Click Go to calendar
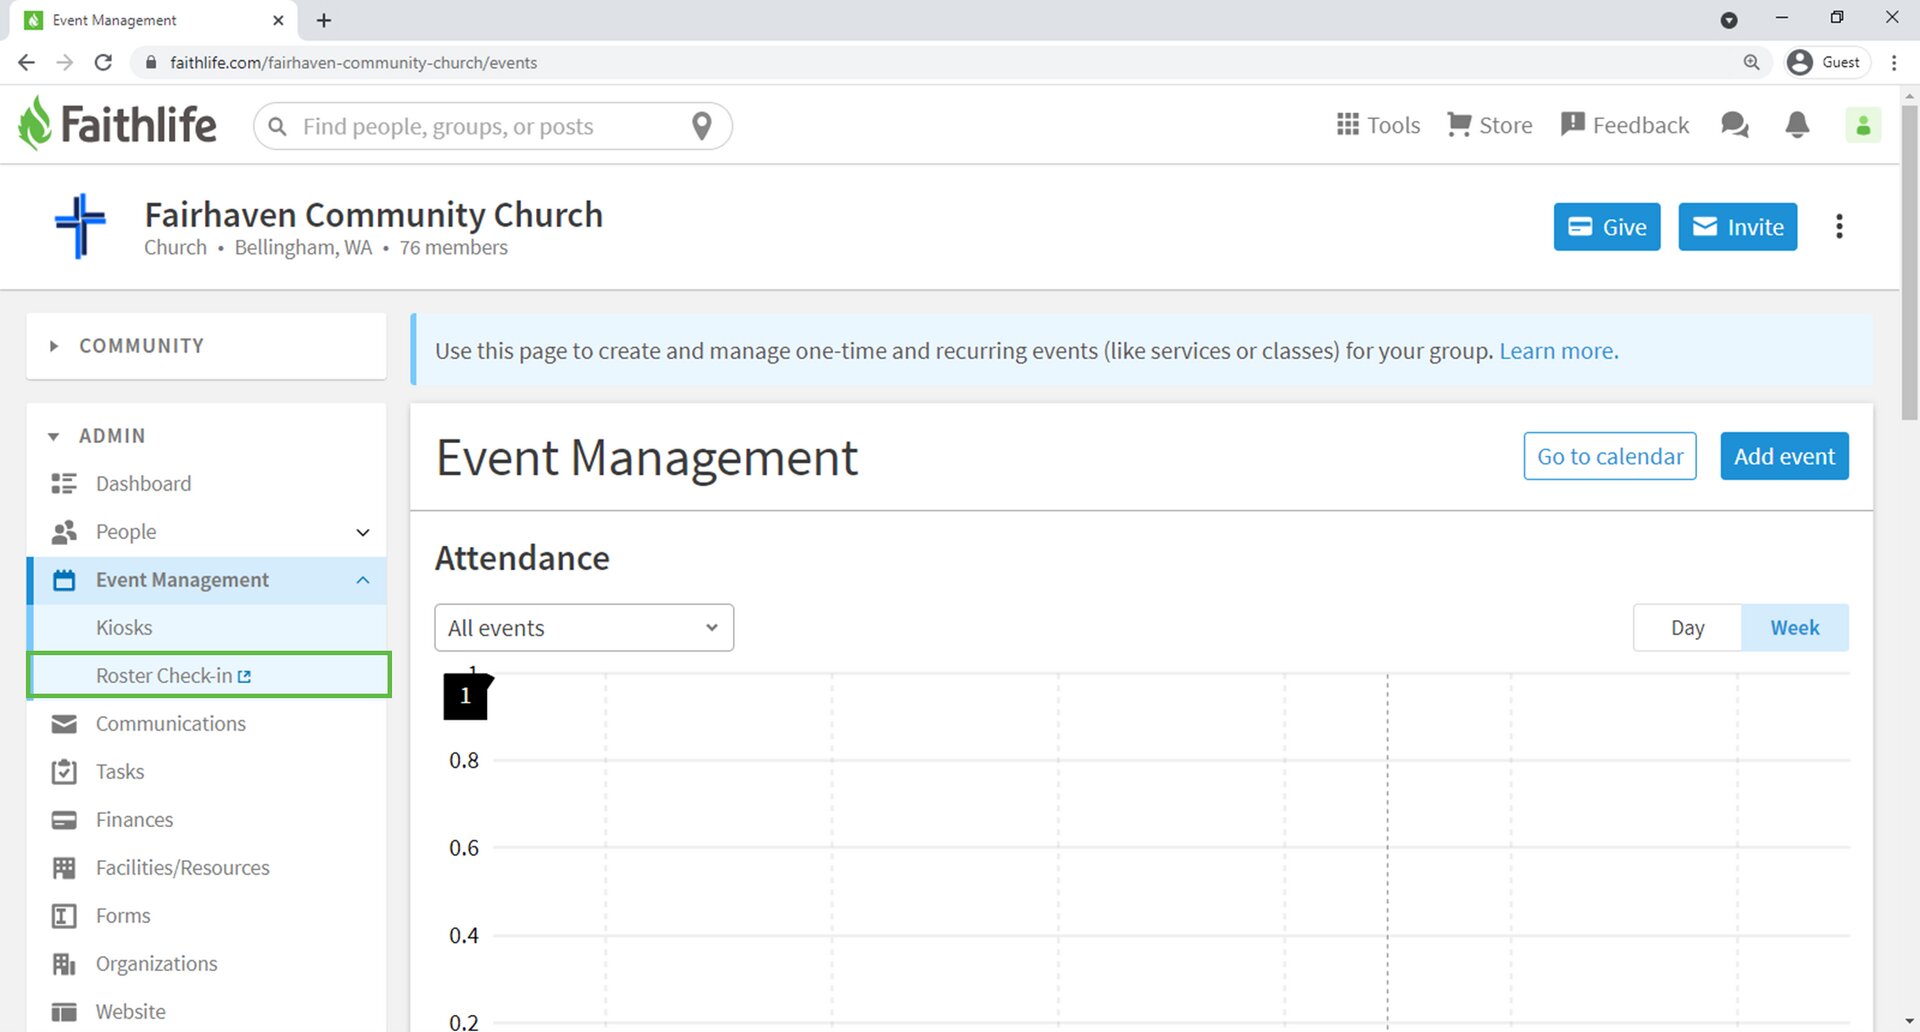Viewport: 1920px width, 1032px height. click(x=1610, y=456)
